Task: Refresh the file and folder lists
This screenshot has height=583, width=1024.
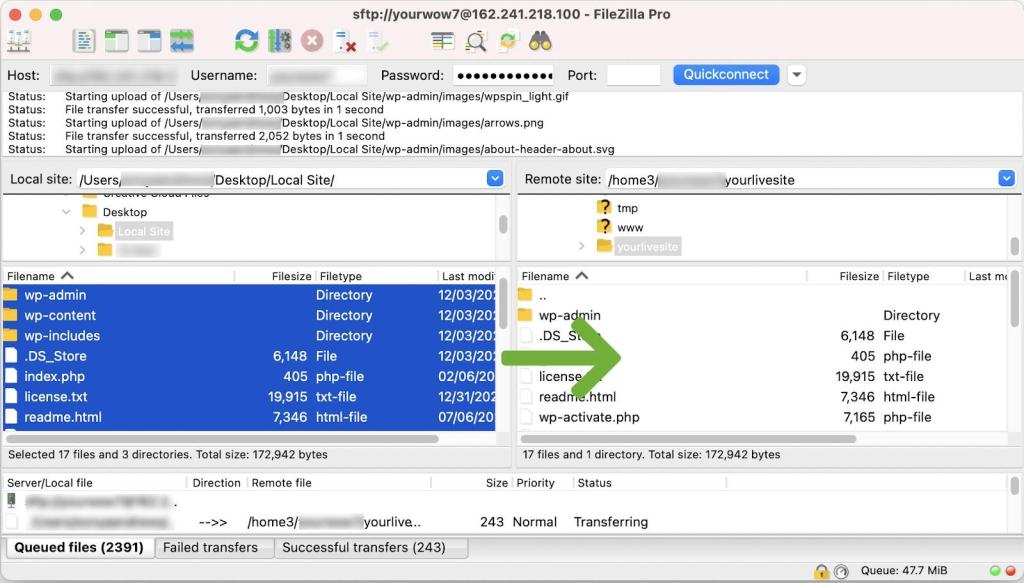Action: [246, 41]
